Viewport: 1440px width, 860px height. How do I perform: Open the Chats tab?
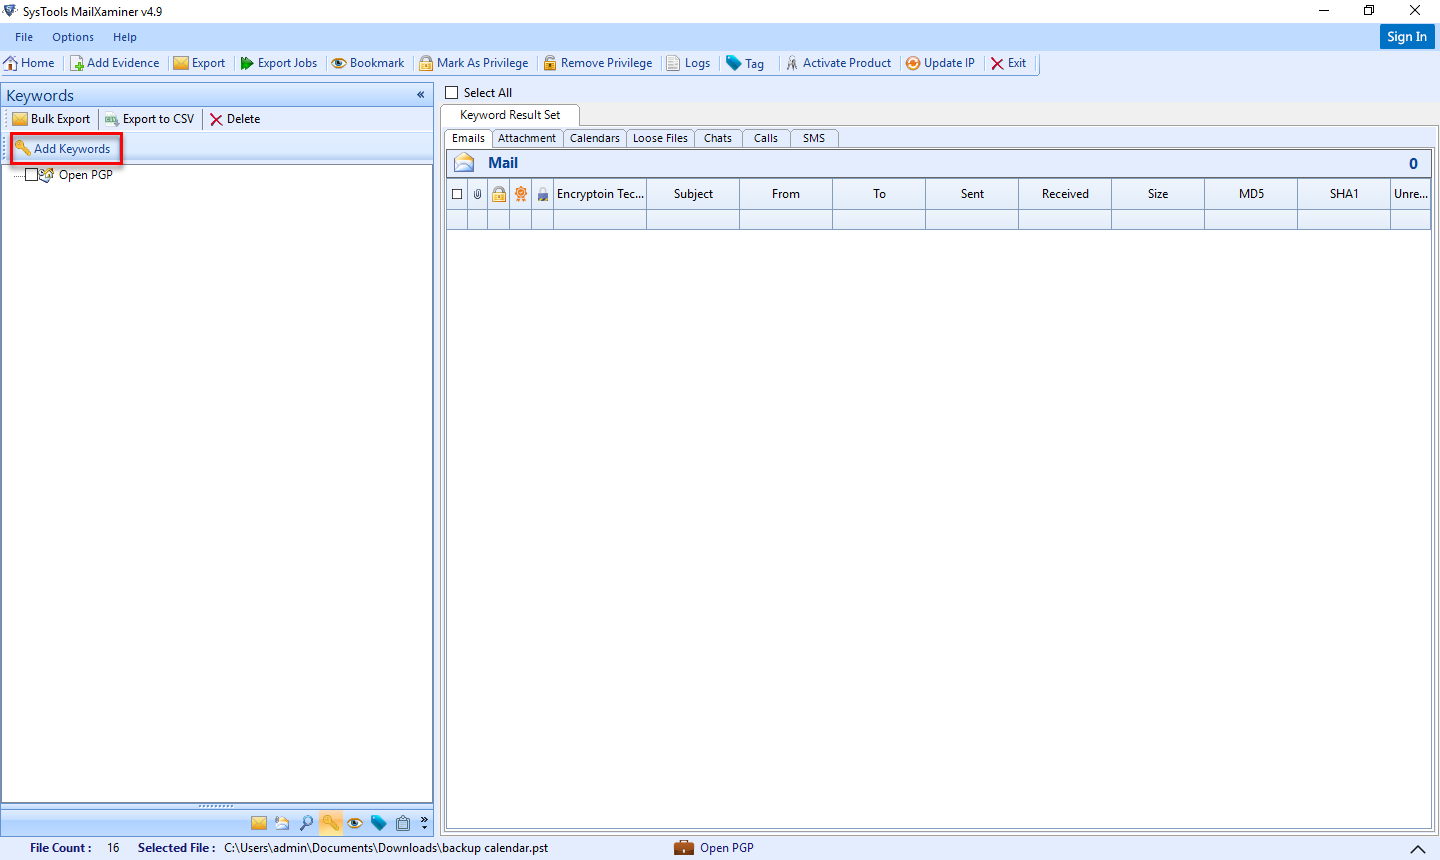(x=718, y=138)
